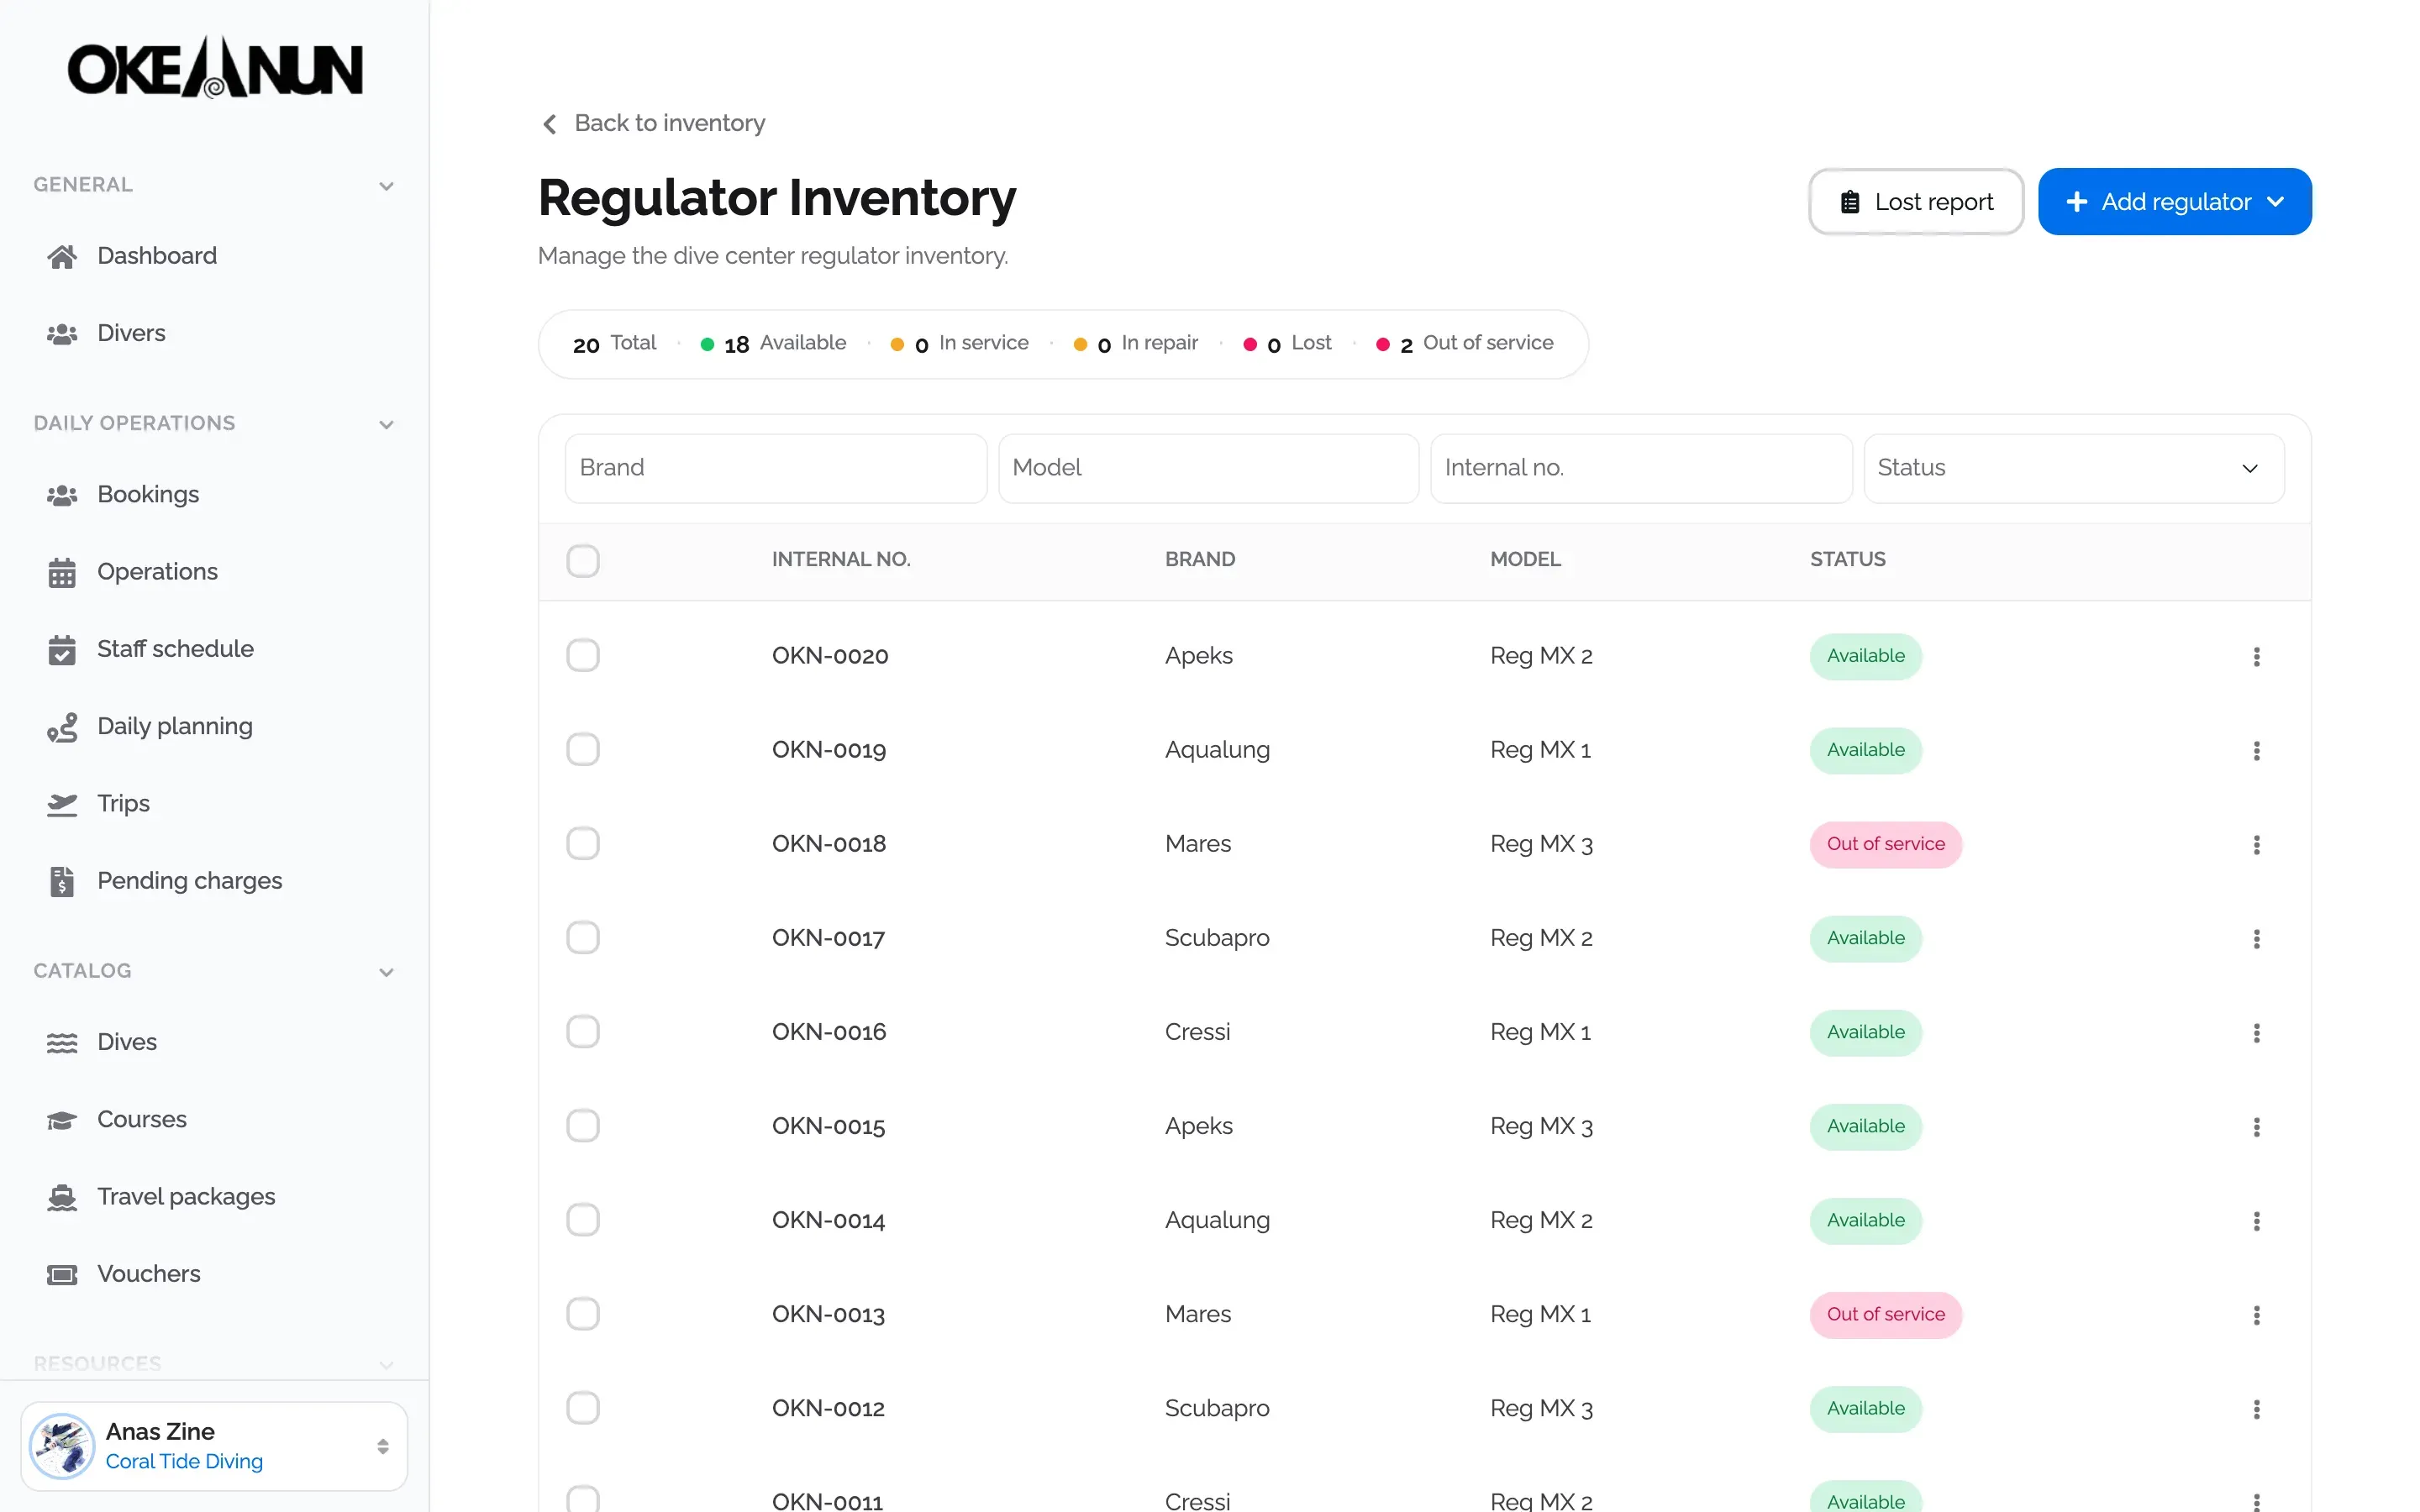This screenshot has width=2420, height=1512.
Task: Collapse the GENERAL sidebar section
Action: [x=386, y=186]
